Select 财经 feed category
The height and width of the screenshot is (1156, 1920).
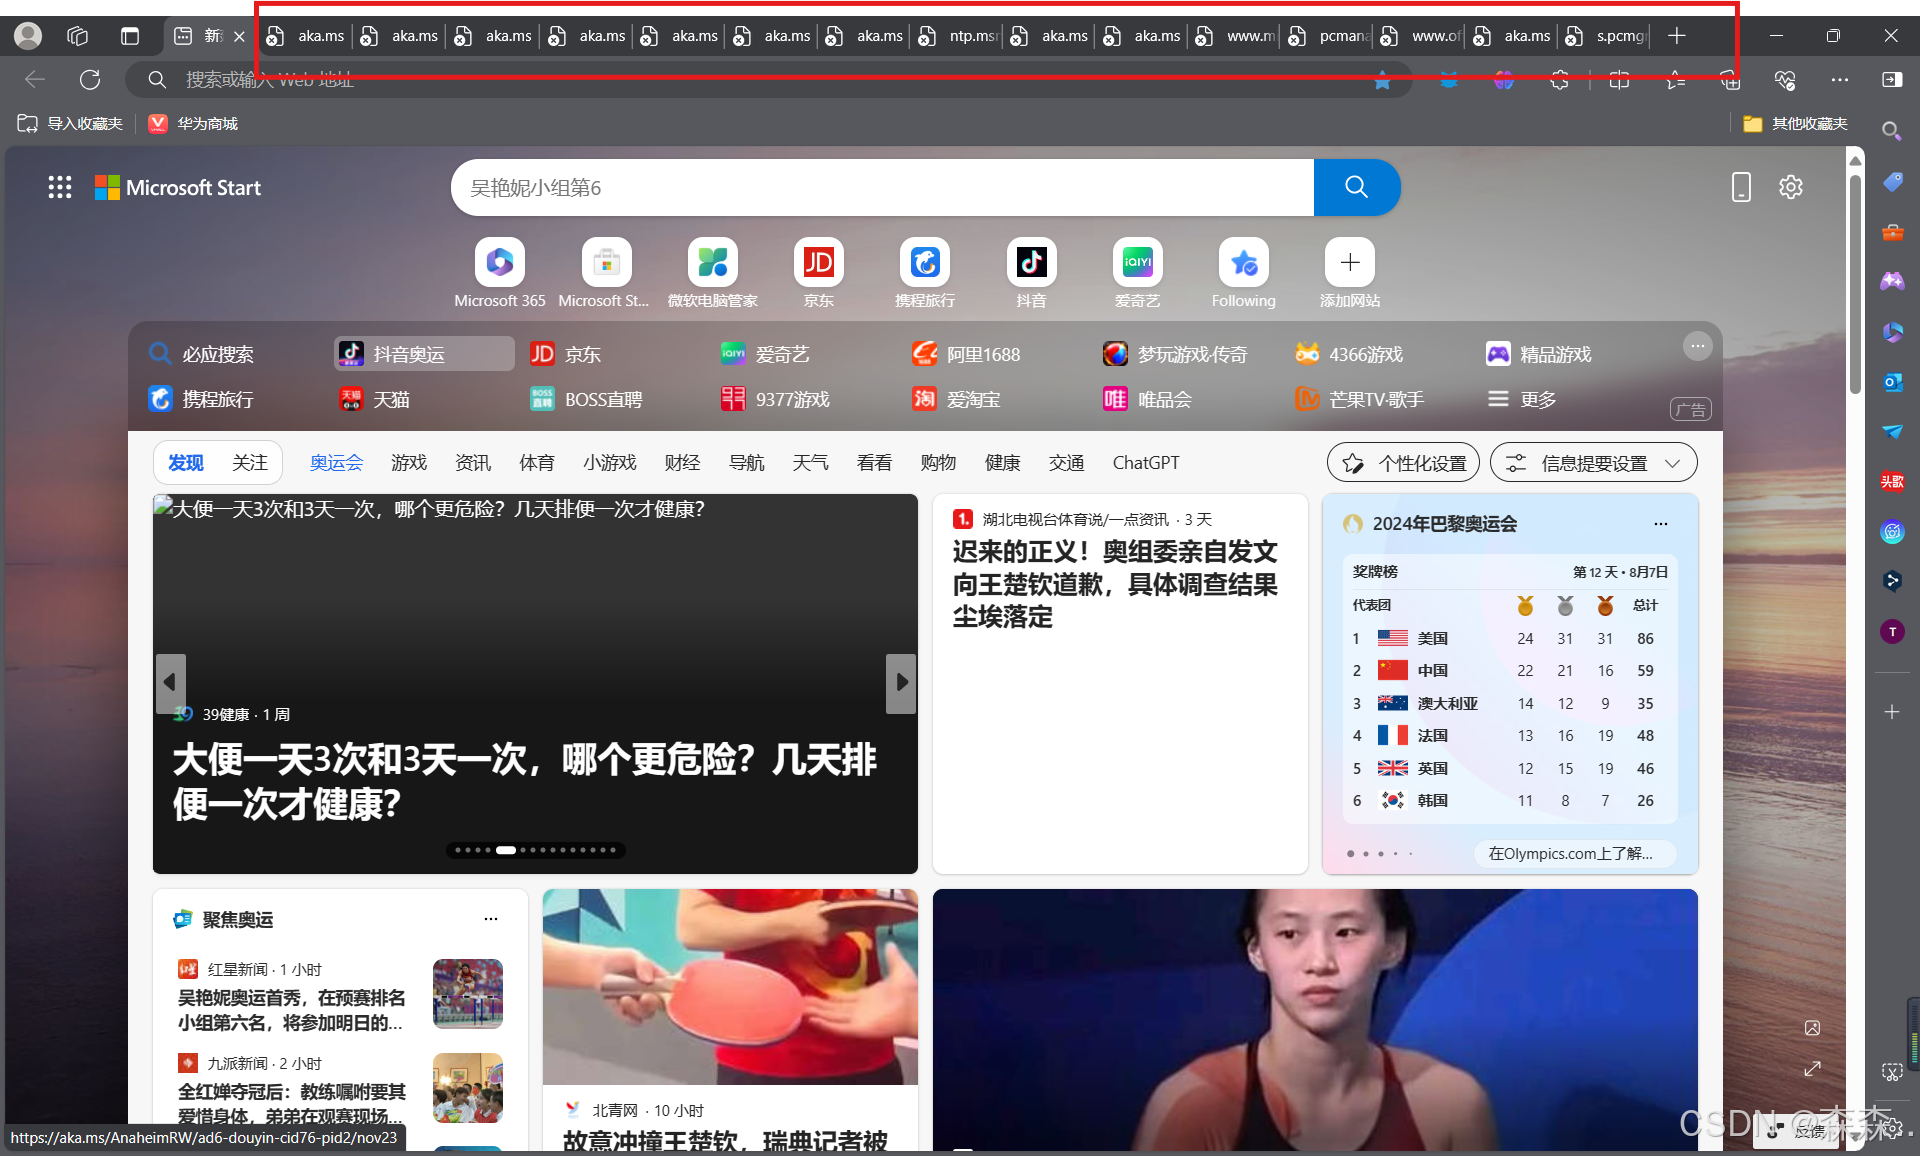pyautogui.click(x=682, y=463)
